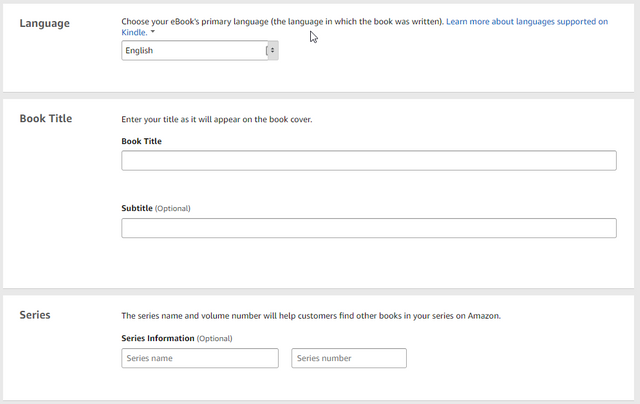Click the bold Subtitle label
The image size is (640, 404).
[x=137, y=208]
